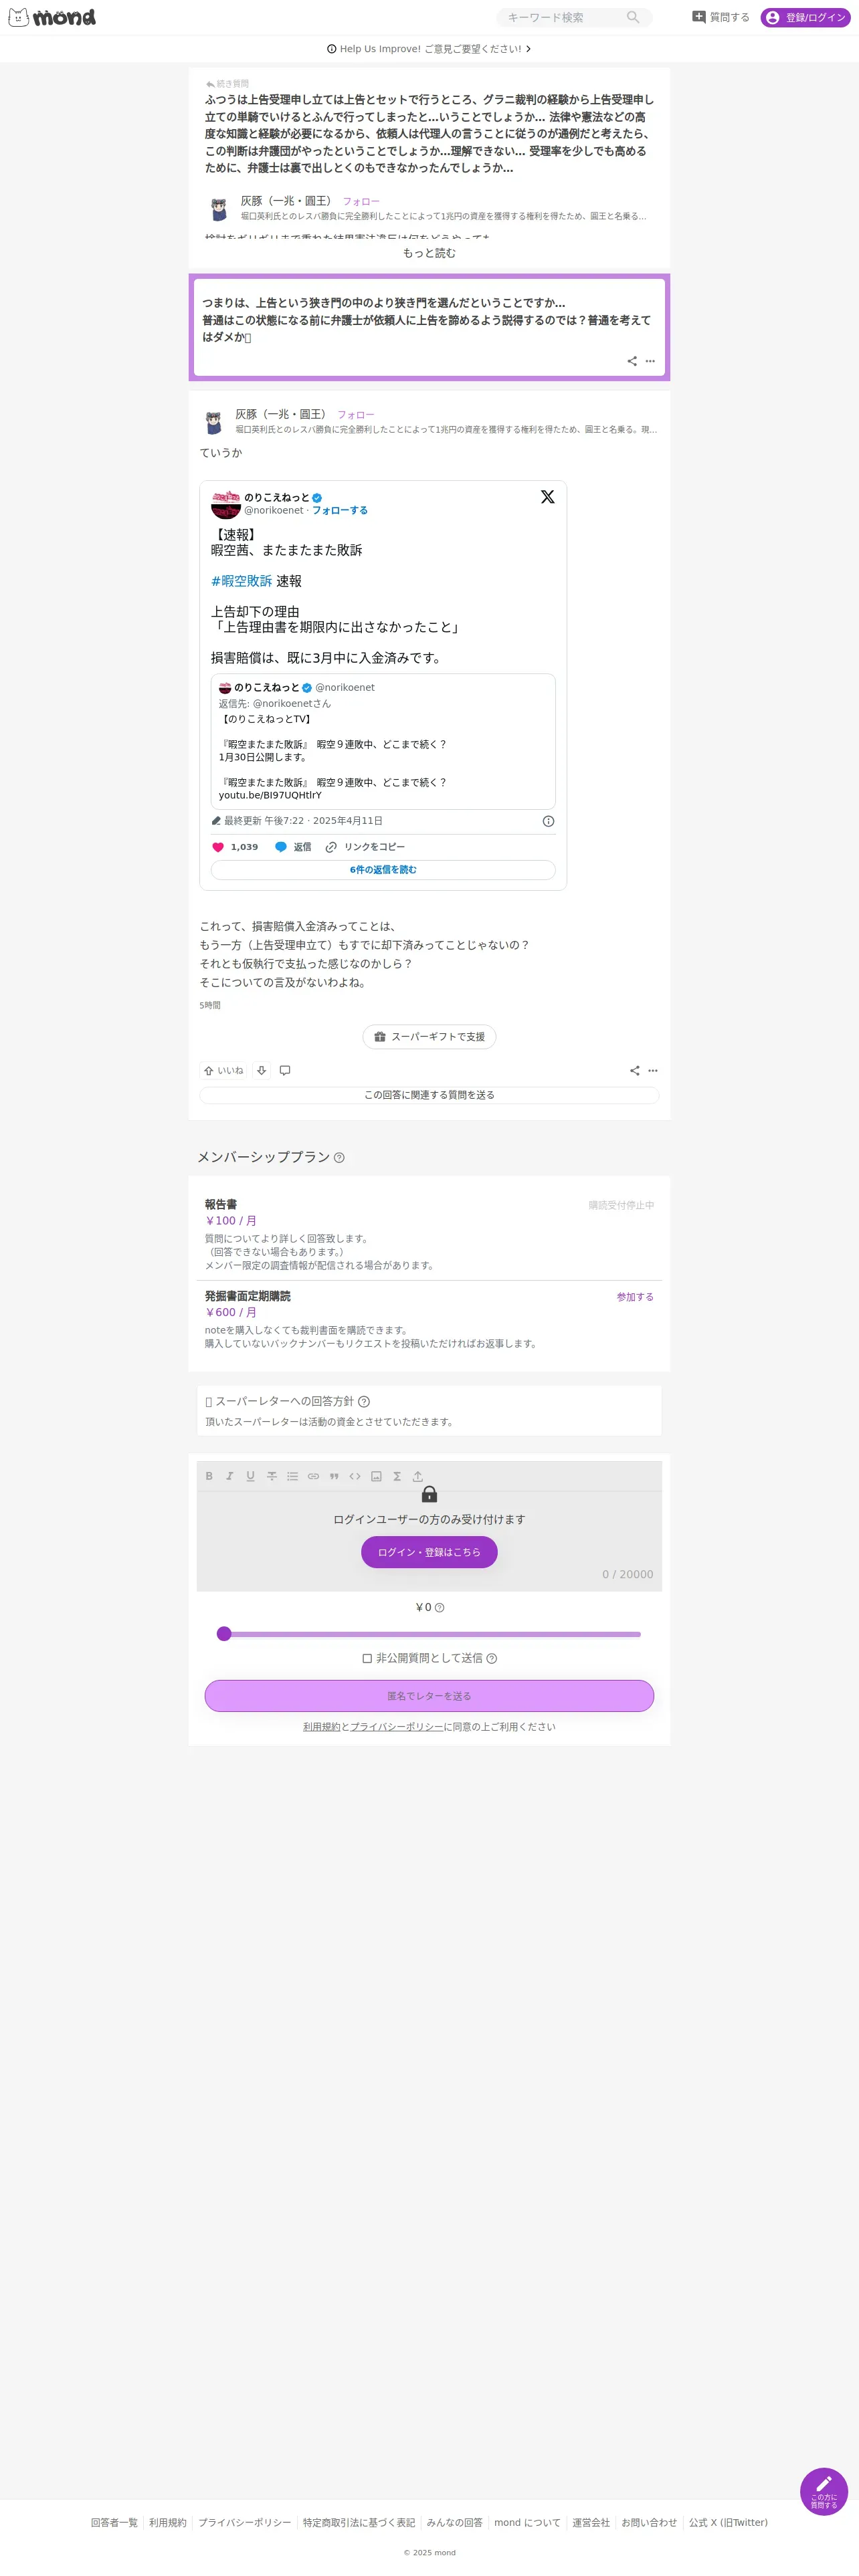Toggle Strikethrough formatting in the editor
859x2576 pixels.
pyautogui.click(x=271, y=1476)
